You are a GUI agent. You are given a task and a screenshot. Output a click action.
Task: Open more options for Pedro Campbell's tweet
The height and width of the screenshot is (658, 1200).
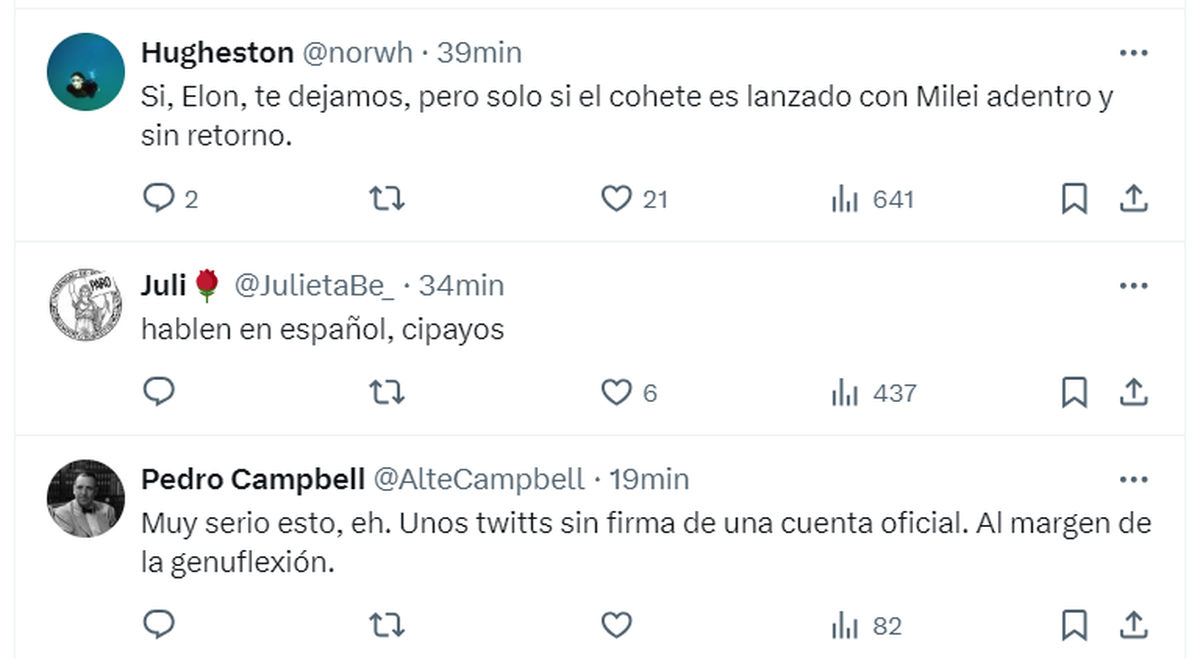(x=1133, y=480)
